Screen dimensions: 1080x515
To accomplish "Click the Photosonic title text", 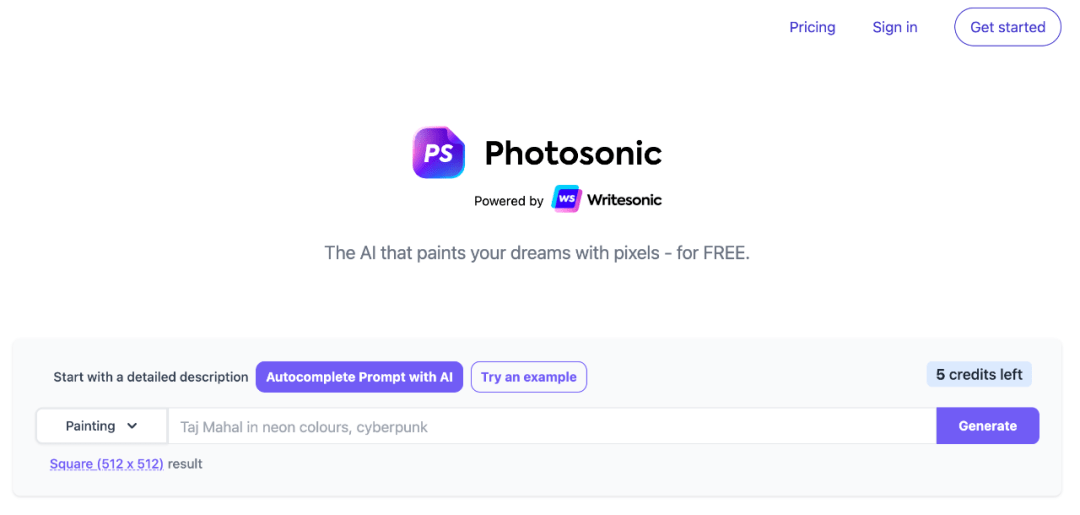I will [x=573, y=153].
